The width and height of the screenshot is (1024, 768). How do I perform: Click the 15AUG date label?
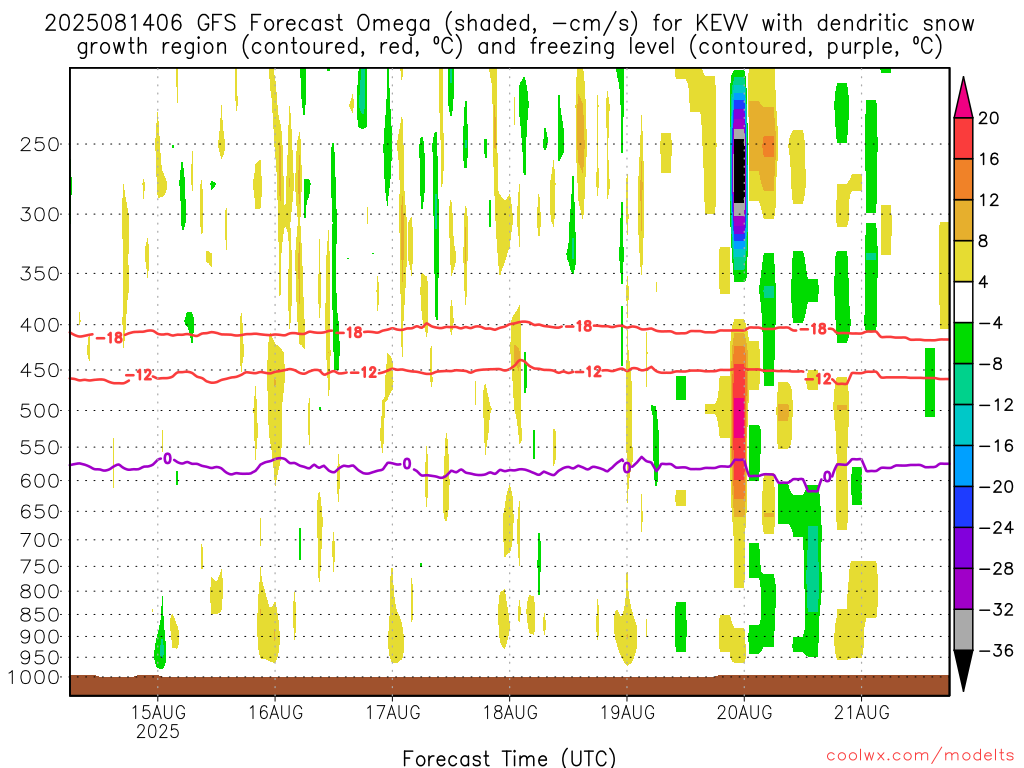[x=158, y=712]
